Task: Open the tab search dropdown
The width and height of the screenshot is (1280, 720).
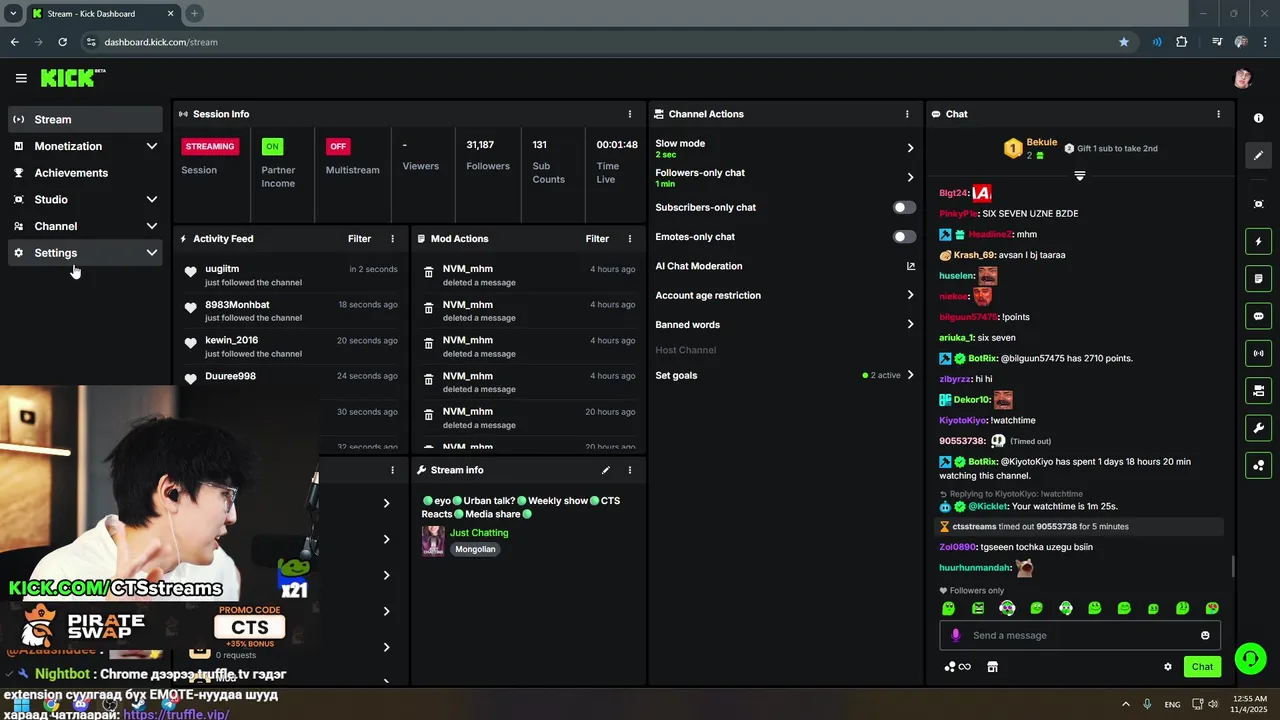Action: click(13, 13)
